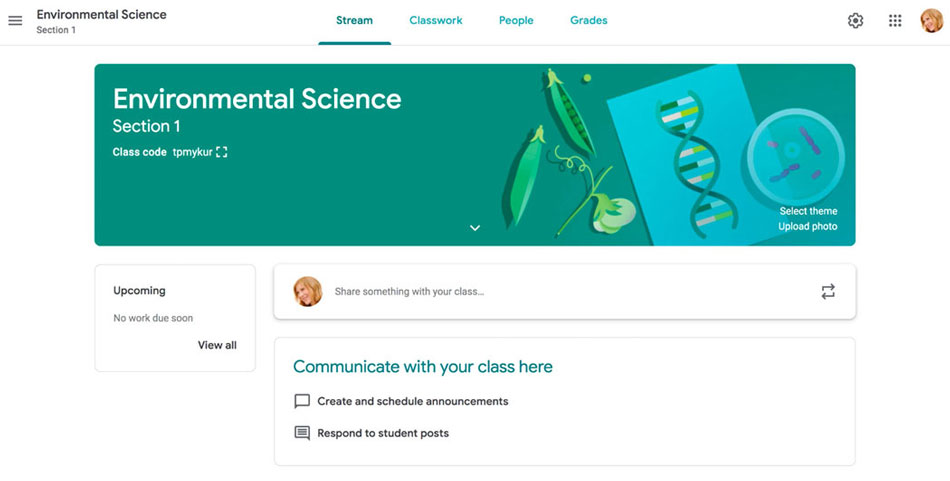Go to the People tab

pyautogui.click(x=516, y=21)
